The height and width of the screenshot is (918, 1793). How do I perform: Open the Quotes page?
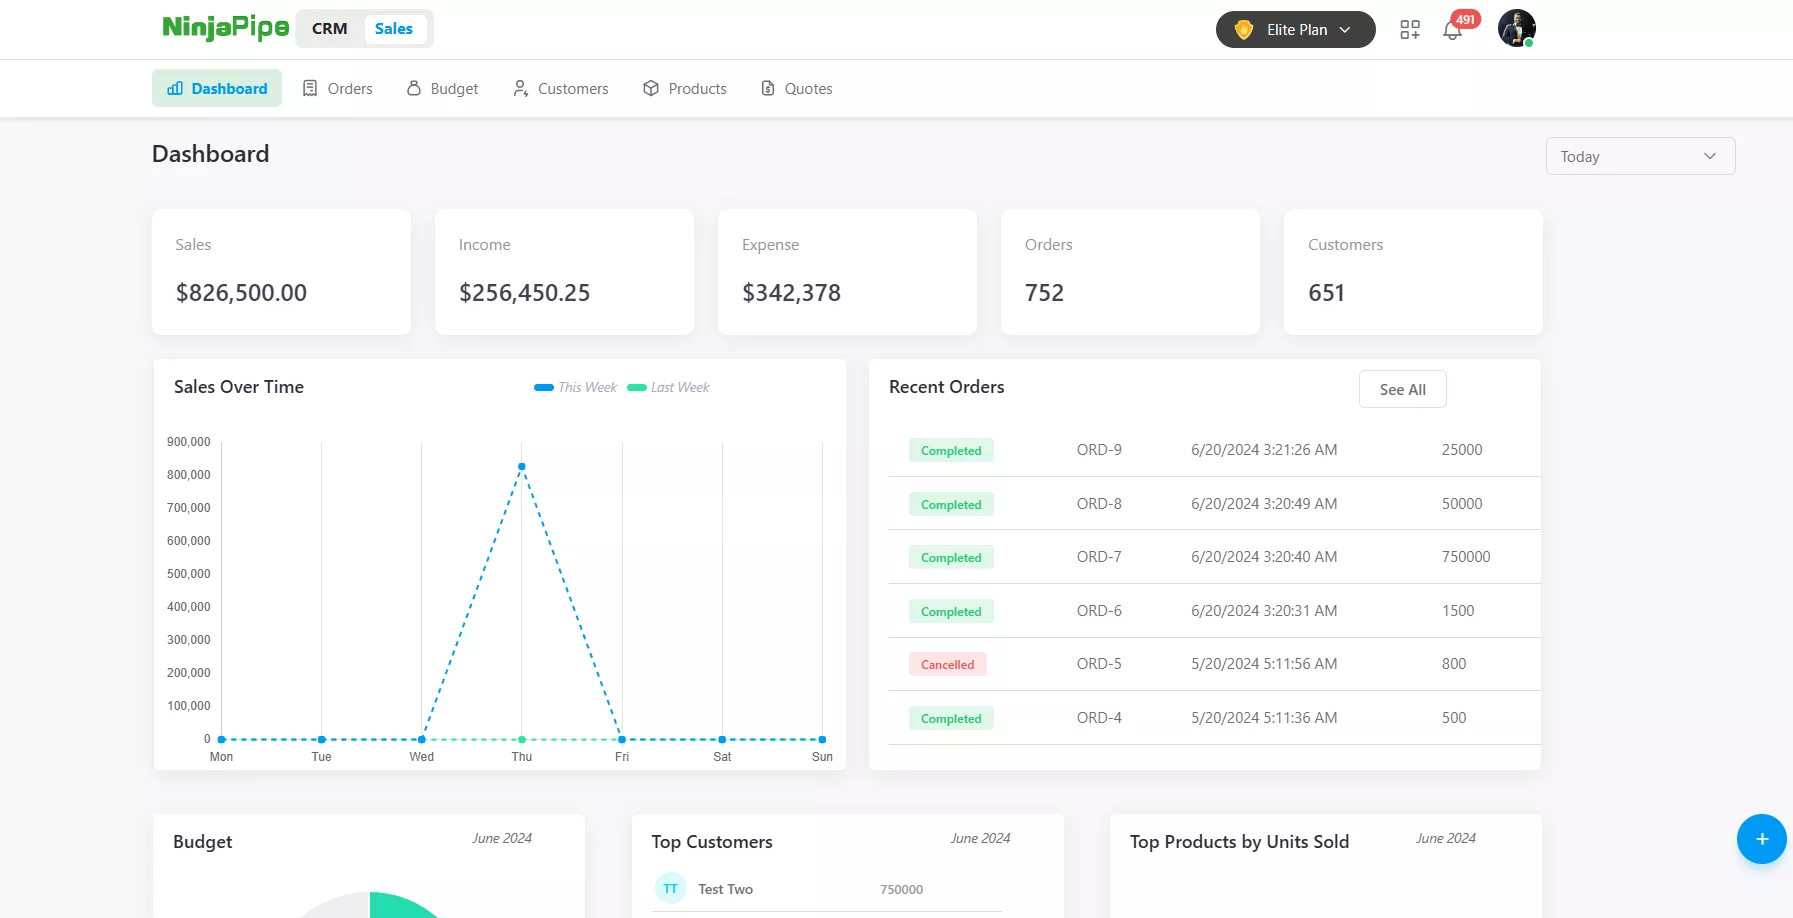pos(797,89)
